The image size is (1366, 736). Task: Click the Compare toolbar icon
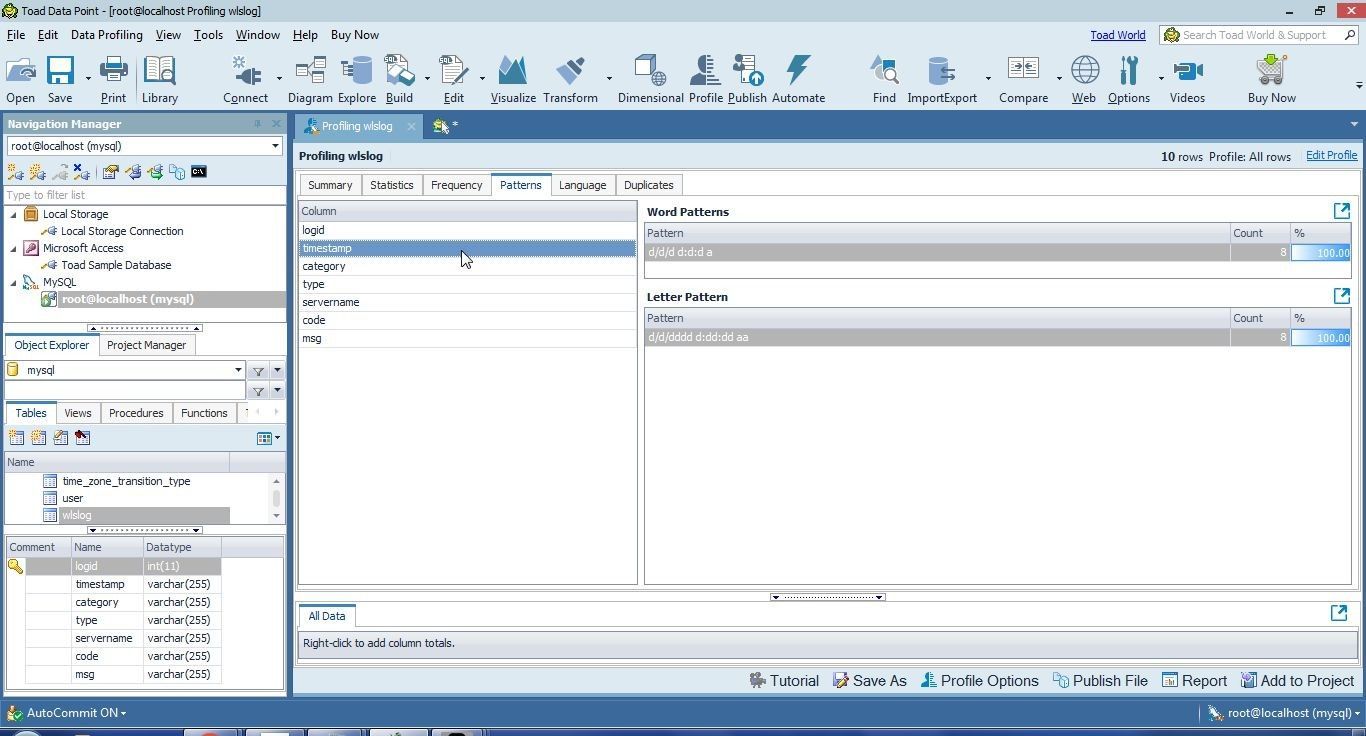click(1023, 79)
